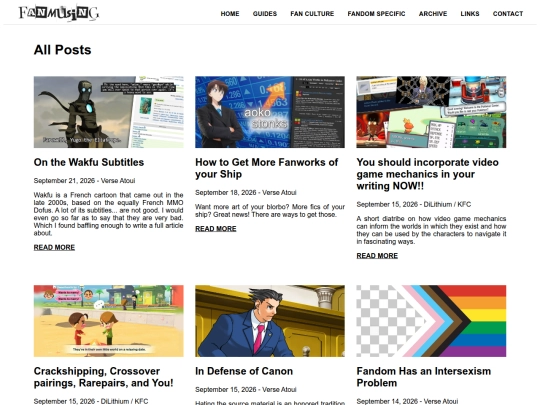Click the FanMusing site logo

[x=59, y=13]
